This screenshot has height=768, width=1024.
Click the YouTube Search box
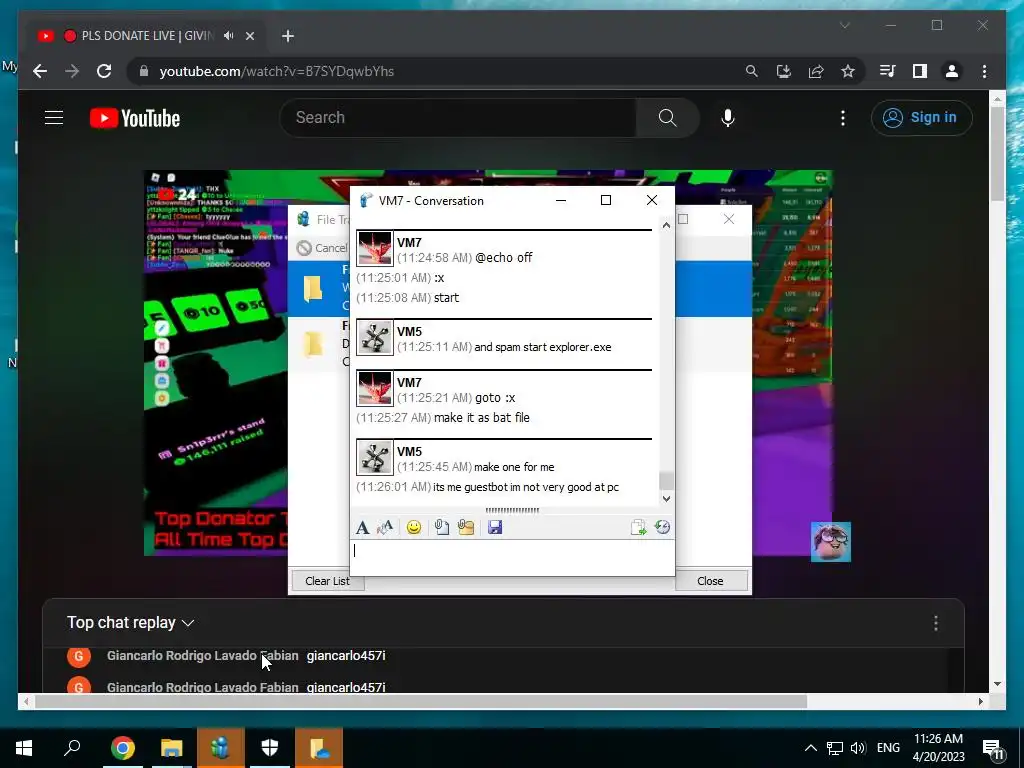click(x=458, y=118)
